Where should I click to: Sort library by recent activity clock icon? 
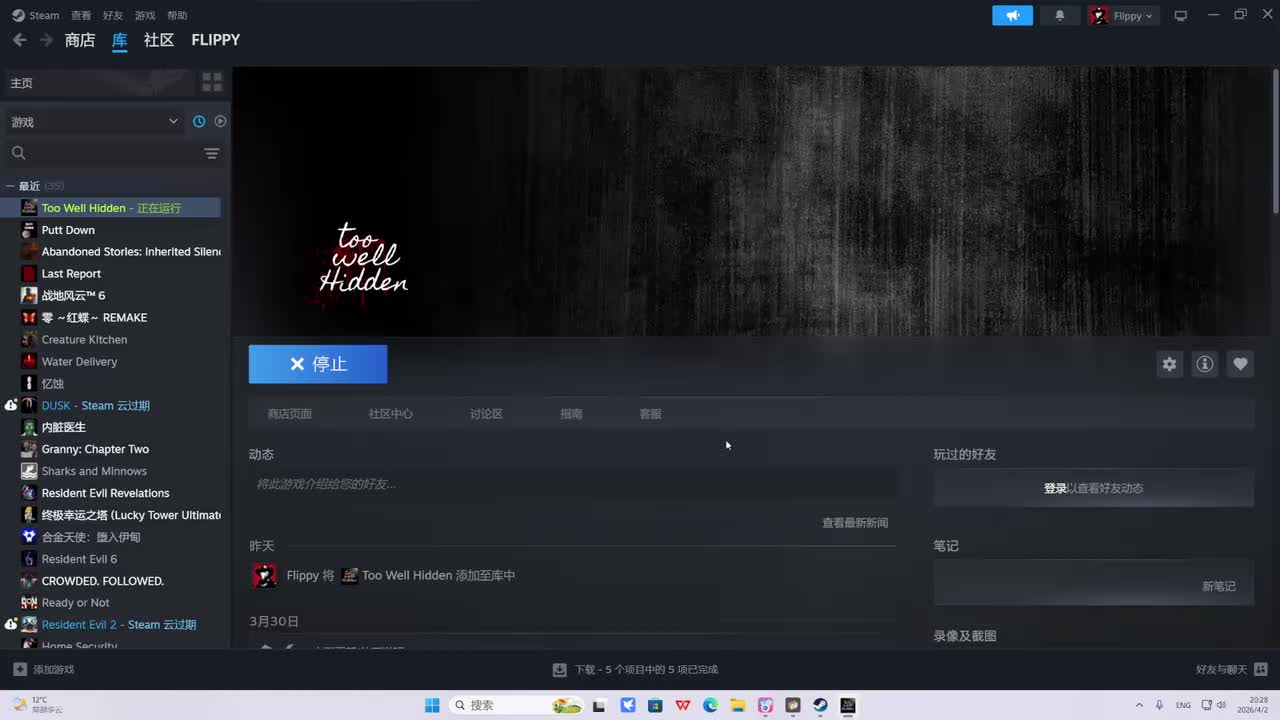point(199,121)
